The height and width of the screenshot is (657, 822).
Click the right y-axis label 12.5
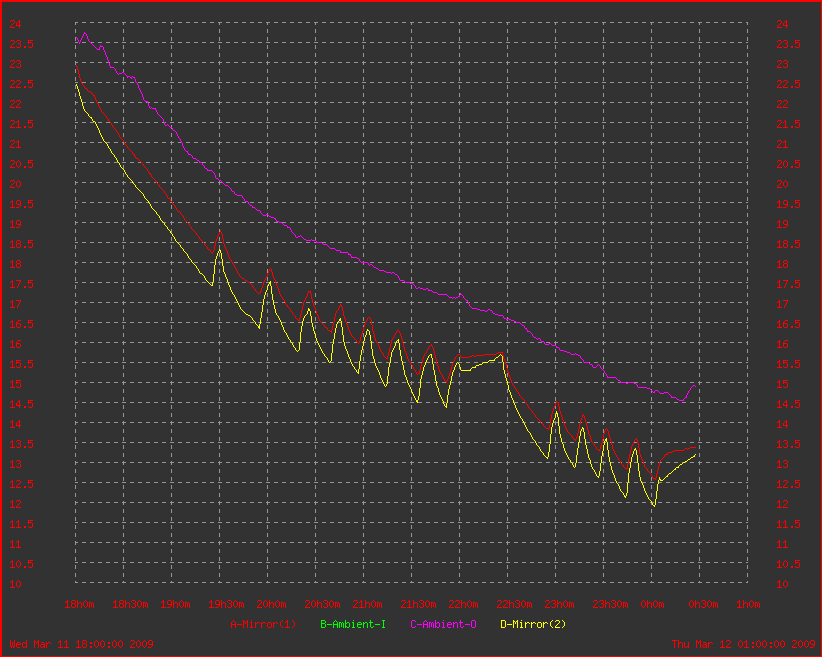click(x=788, y=484)
